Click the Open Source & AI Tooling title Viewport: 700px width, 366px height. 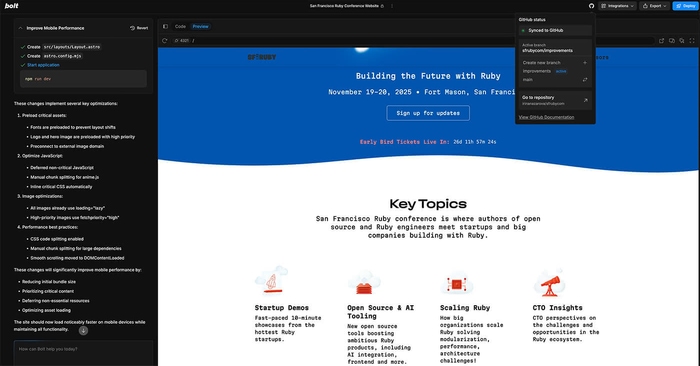[x=380, y=312]
